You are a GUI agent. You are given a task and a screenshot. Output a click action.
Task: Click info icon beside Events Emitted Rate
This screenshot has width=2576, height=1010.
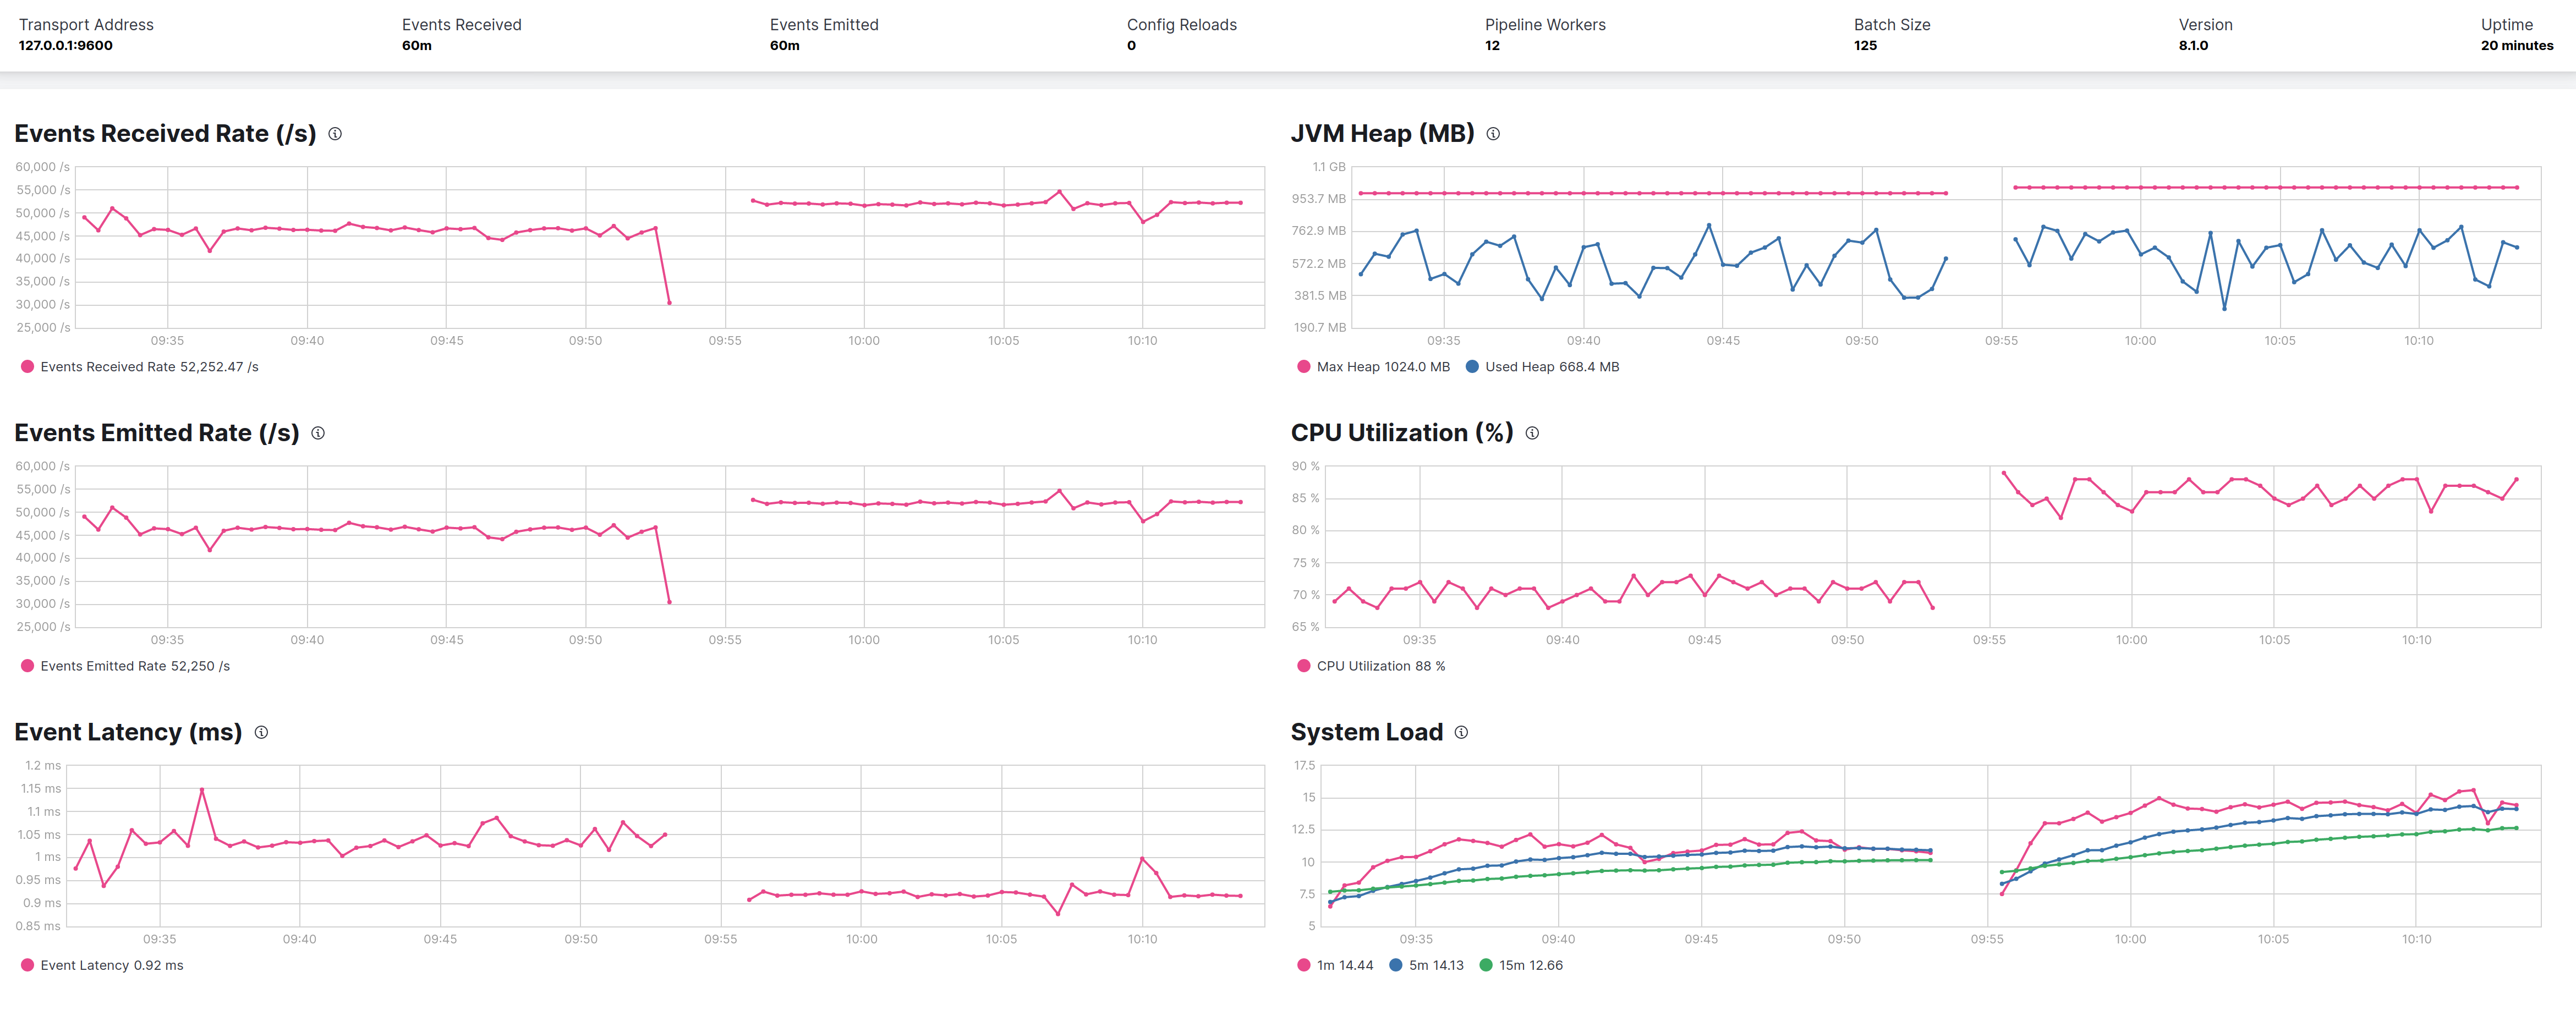[318, 433]
